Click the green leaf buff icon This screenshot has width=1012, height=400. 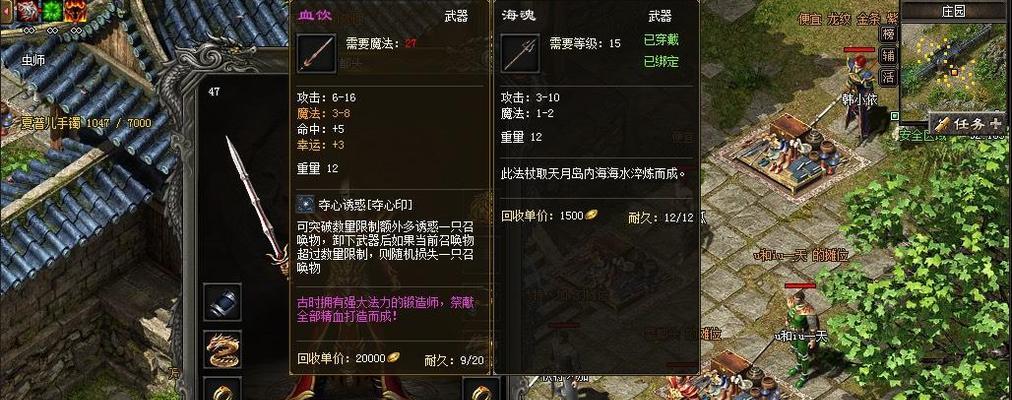click(x=52, y=11)
